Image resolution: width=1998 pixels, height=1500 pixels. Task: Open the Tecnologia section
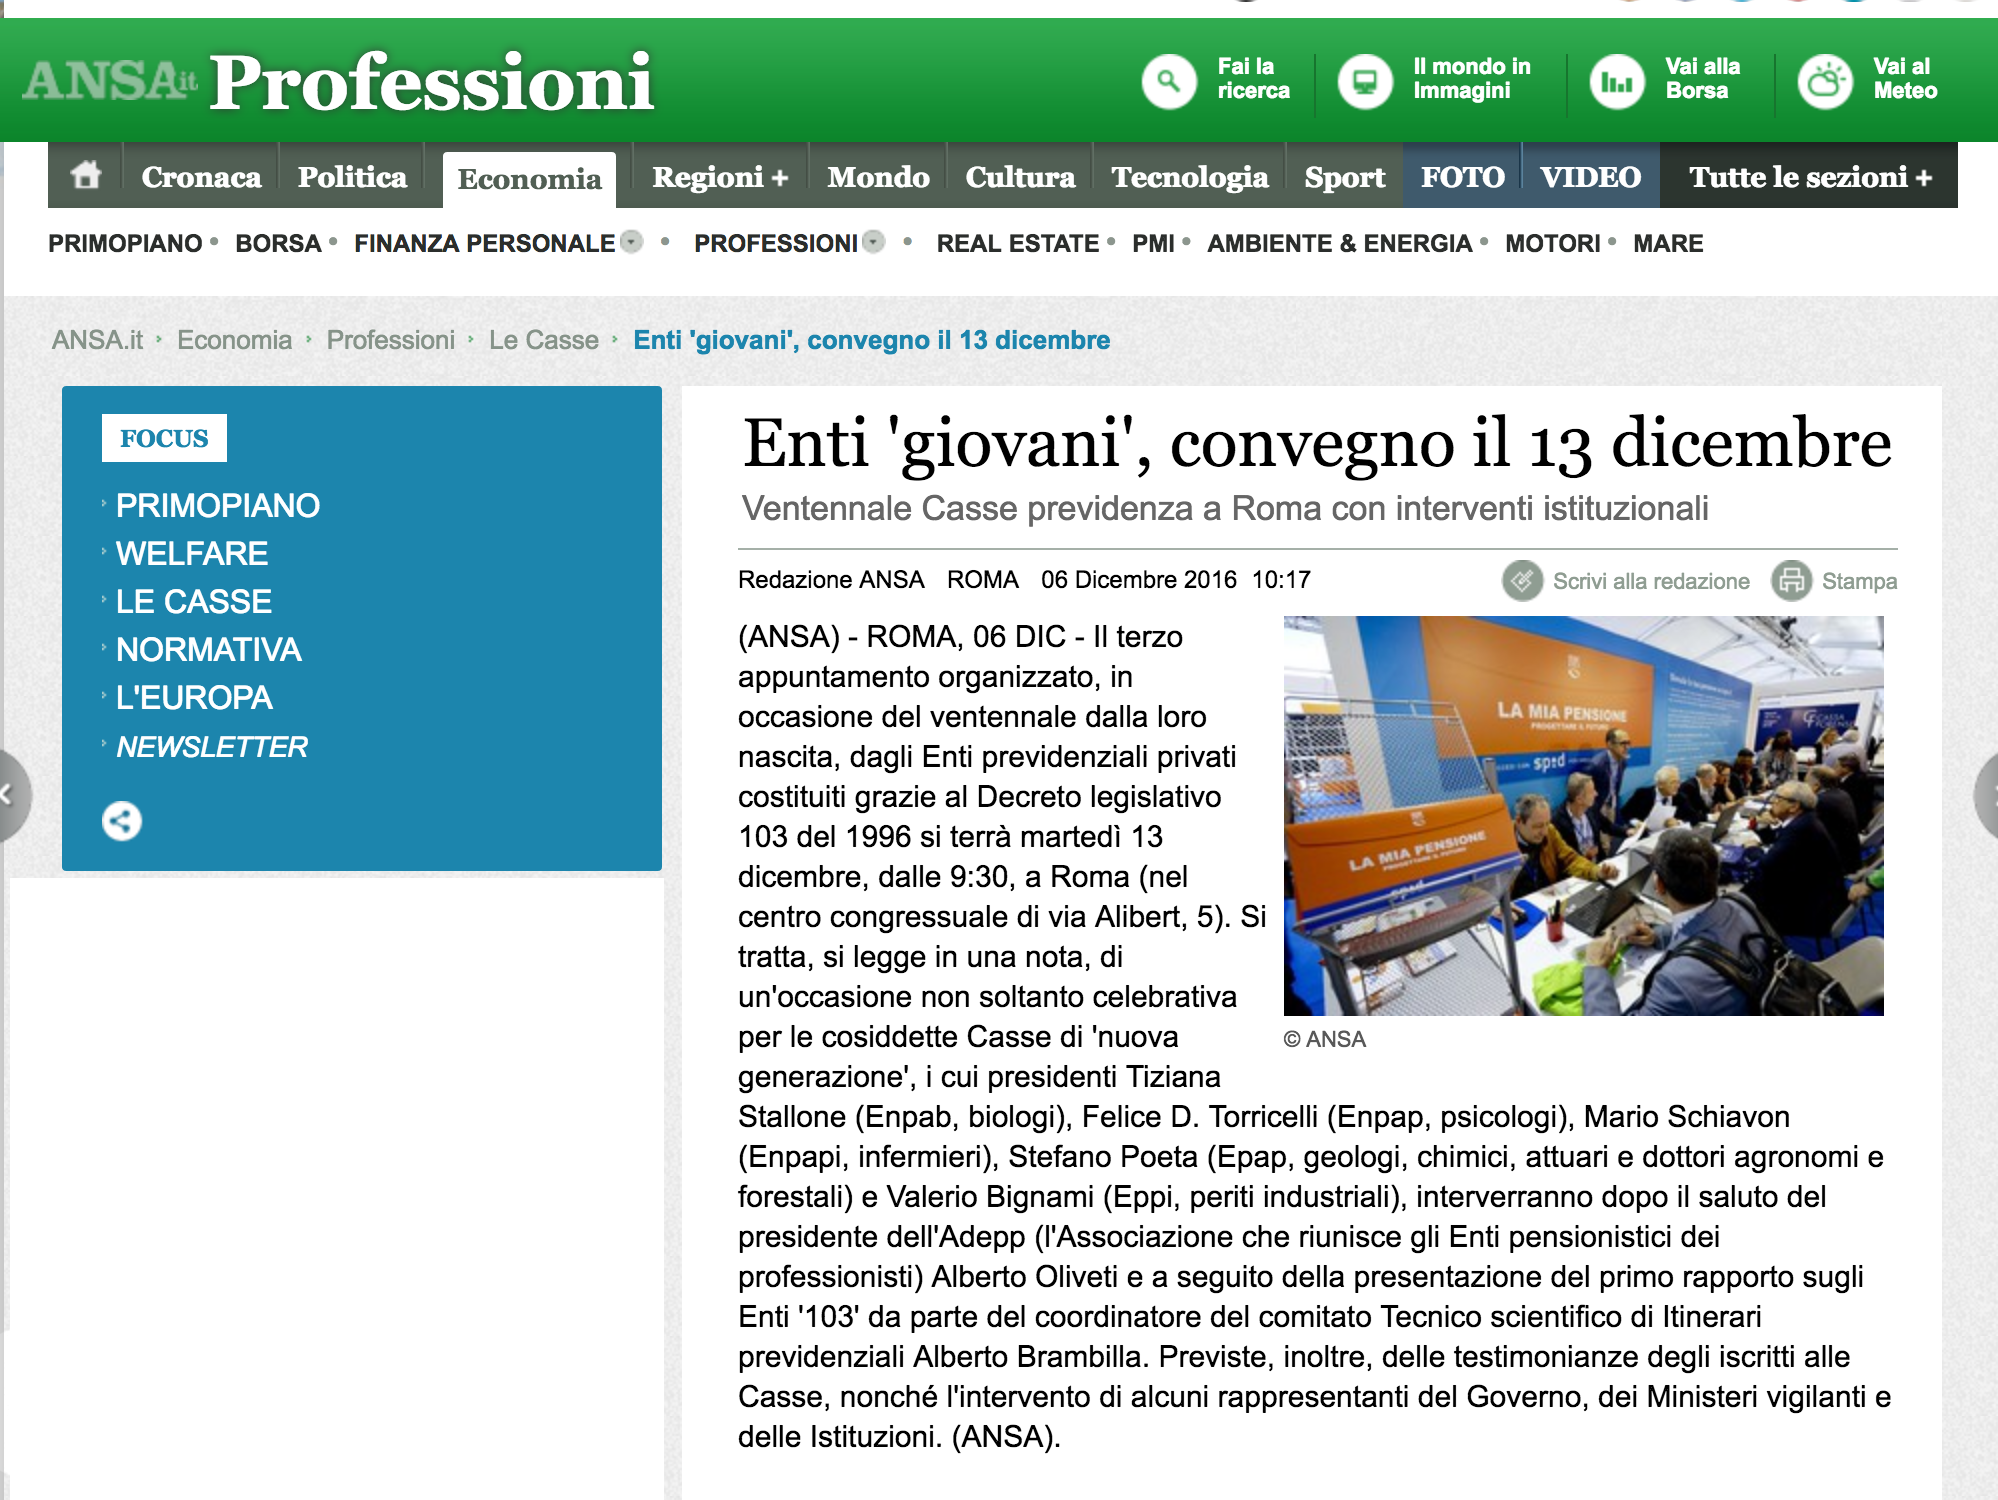point(1189,177)
